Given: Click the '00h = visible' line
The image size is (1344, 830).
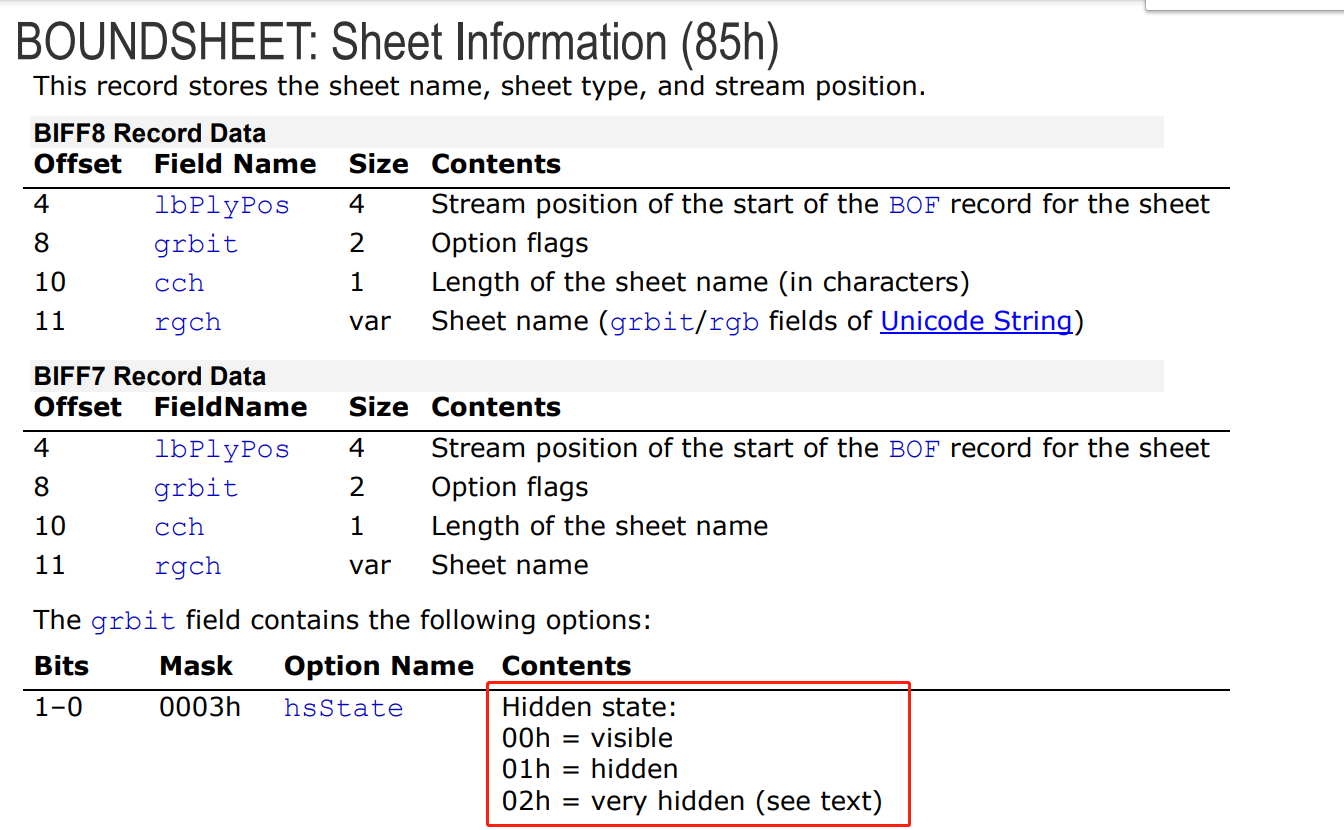Looking at the screenshot, I should click(587, 739).
